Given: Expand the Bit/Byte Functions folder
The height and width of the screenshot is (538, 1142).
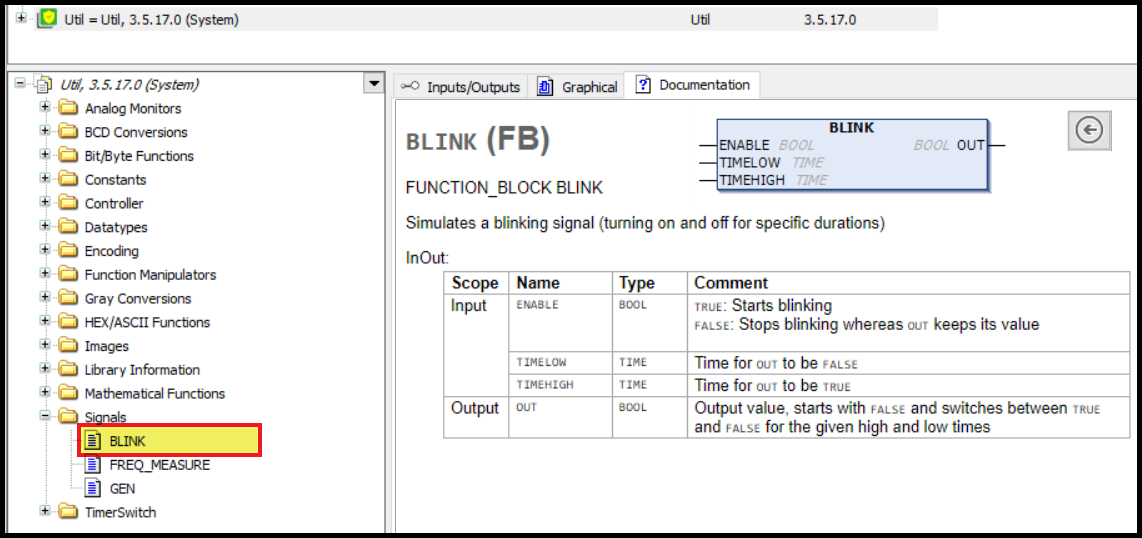Looking at the screenshot, I should 45,155.
